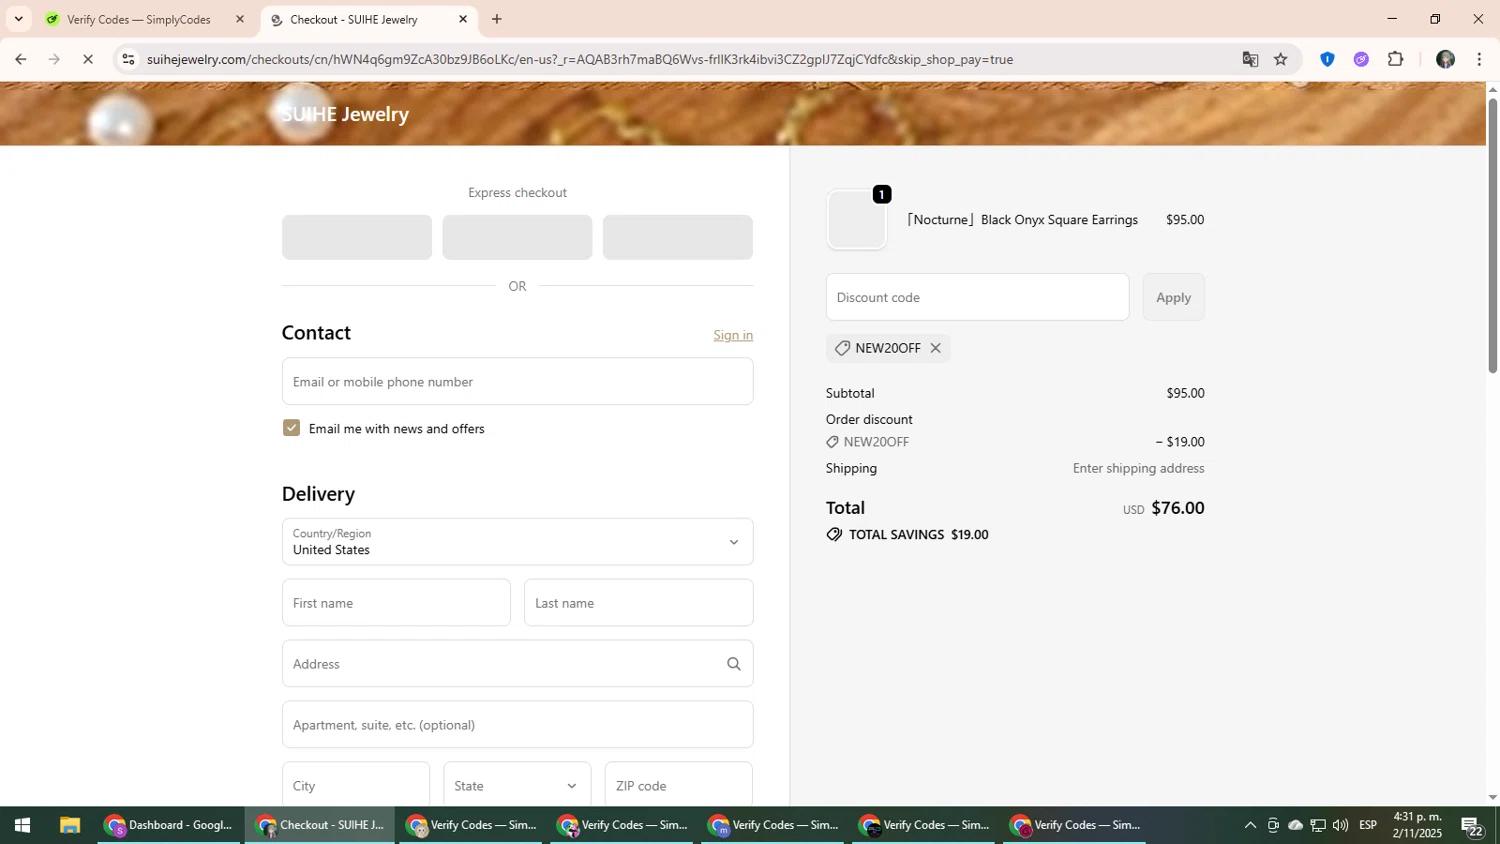
Task: Open the Extensions puzzle icon
Action: pyautogui.click(x=1396, y=59)
